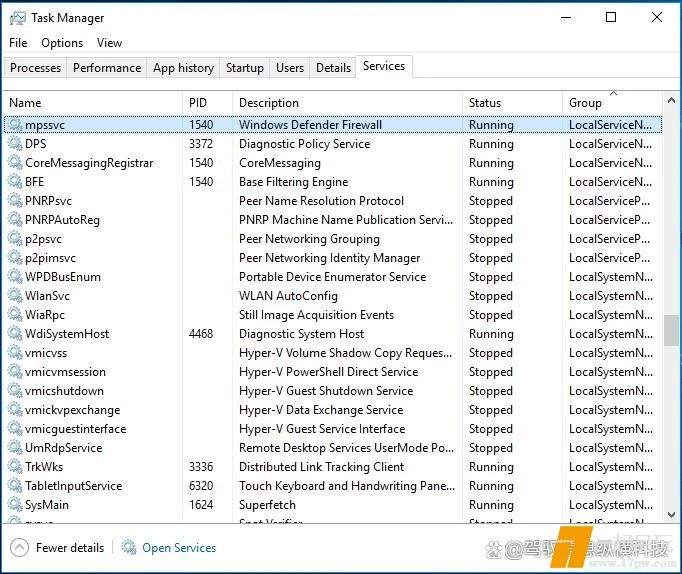Click the WLAN AutoConfig description
The height and width of the screenshot is (574, 682).
288,296
